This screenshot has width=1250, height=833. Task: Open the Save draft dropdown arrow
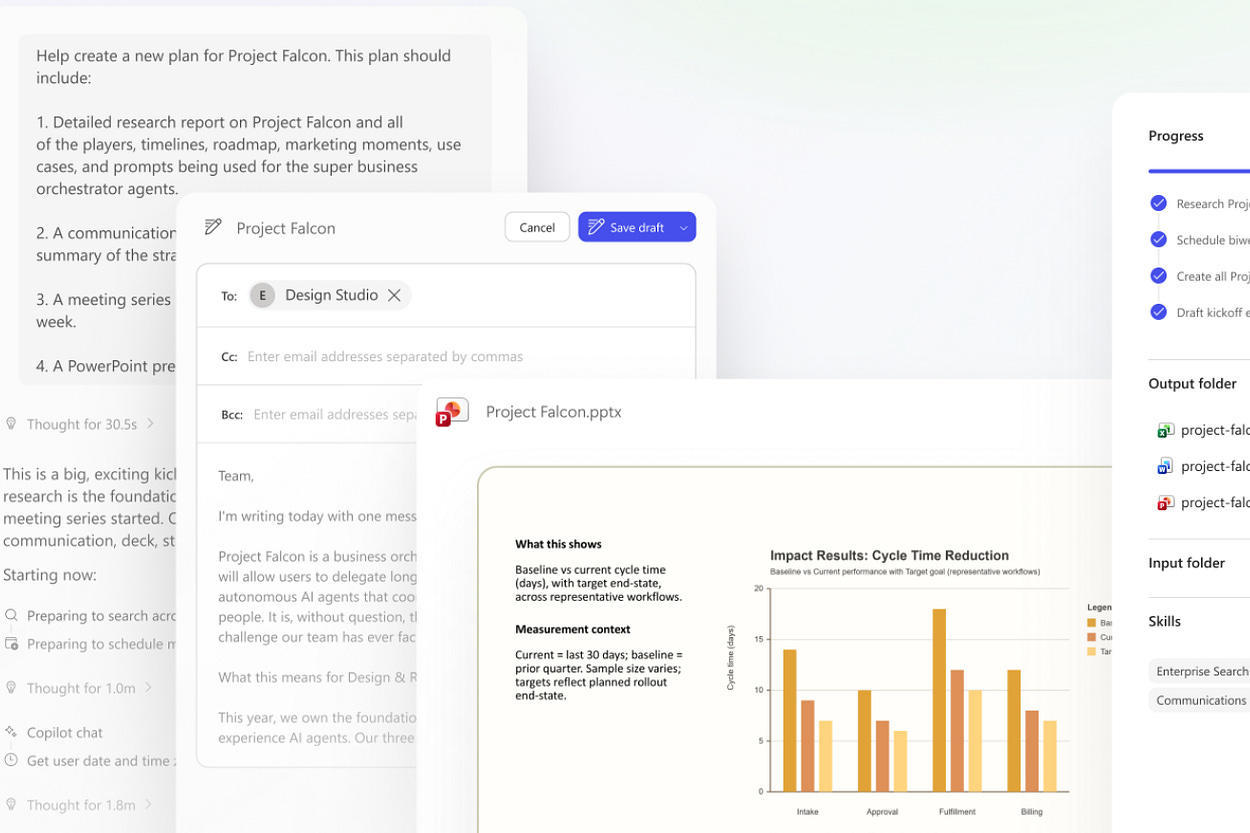[684, 227]
